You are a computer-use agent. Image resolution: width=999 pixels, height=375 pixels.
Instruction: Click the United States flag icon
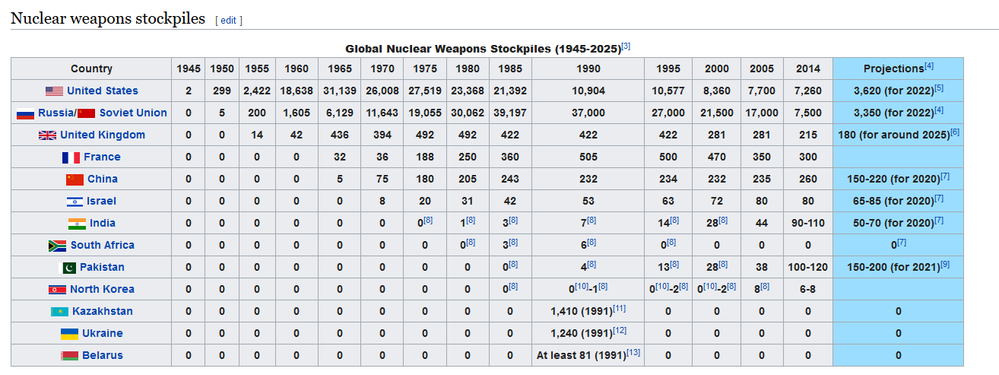tap(54, 91)
